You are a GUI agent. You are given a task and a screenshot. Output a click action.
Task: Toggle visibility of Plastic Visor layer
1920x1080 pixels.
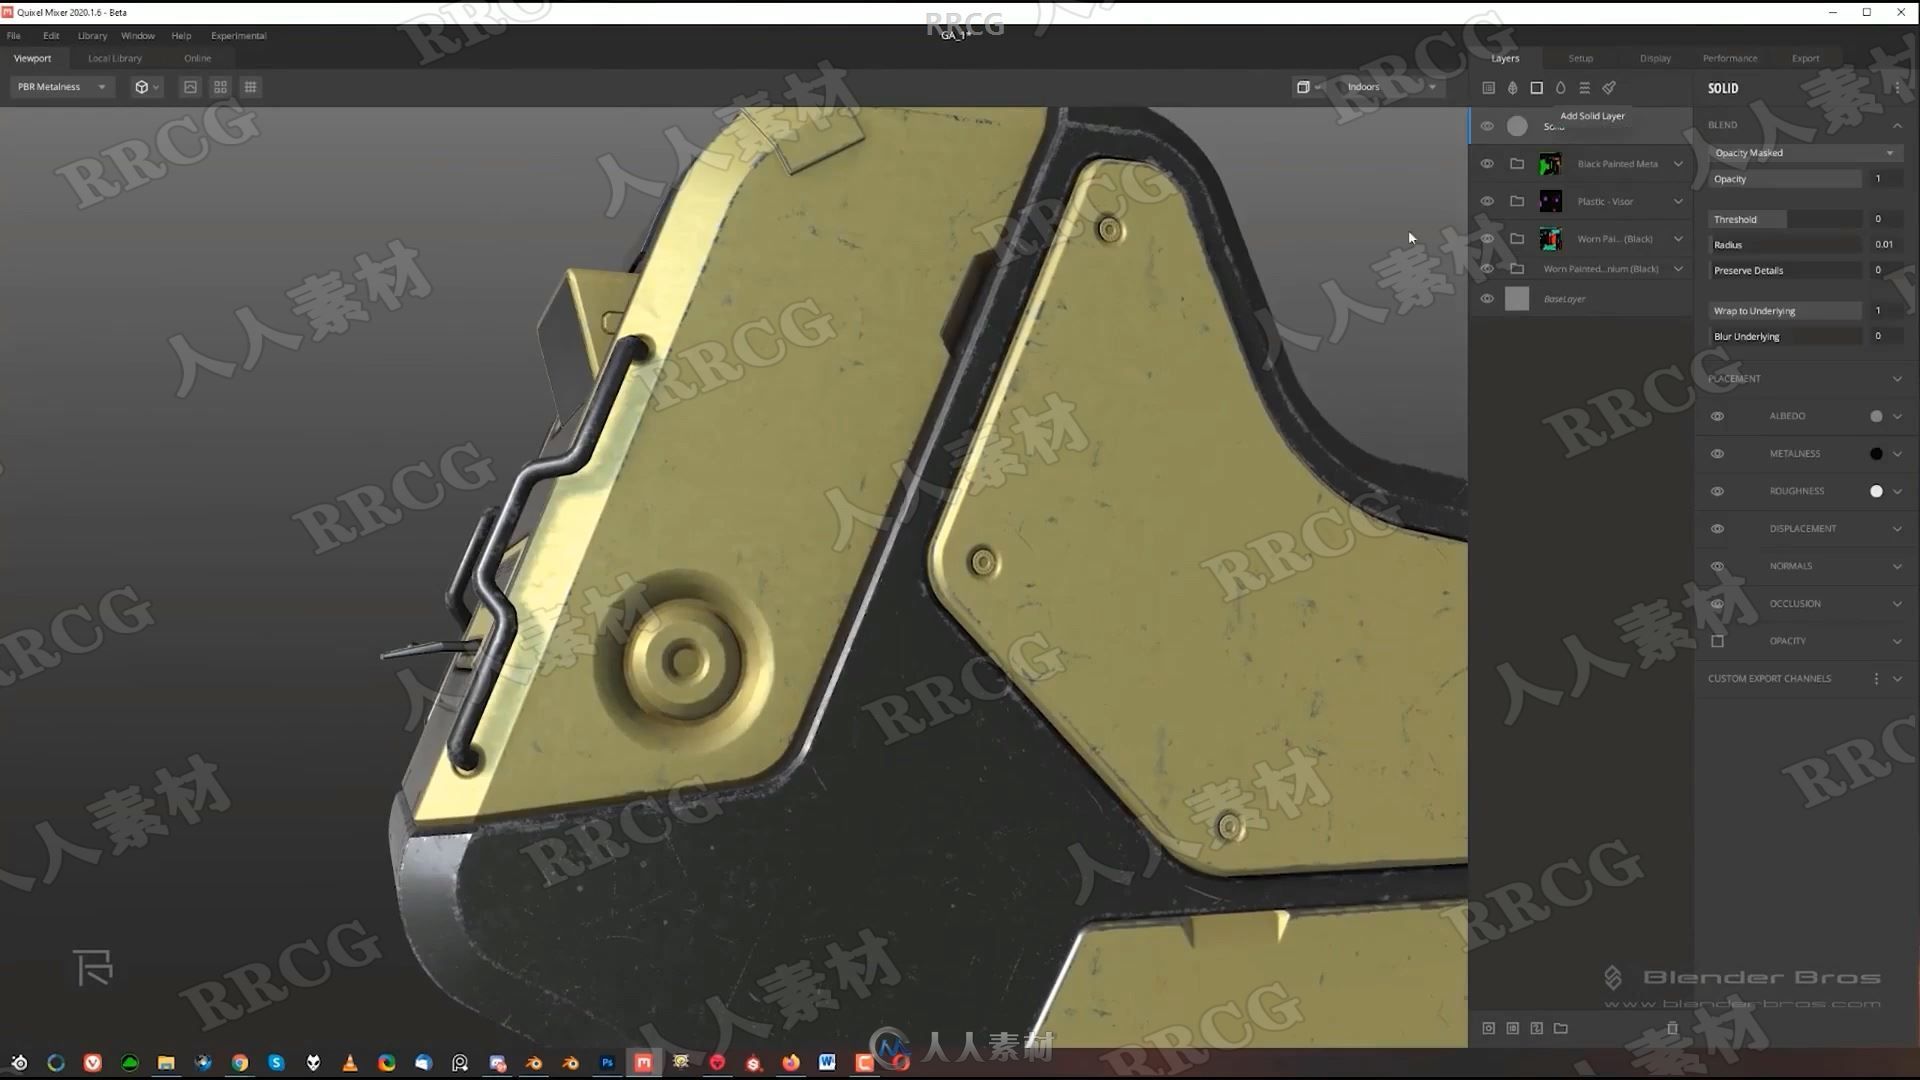click(1486, 200)
